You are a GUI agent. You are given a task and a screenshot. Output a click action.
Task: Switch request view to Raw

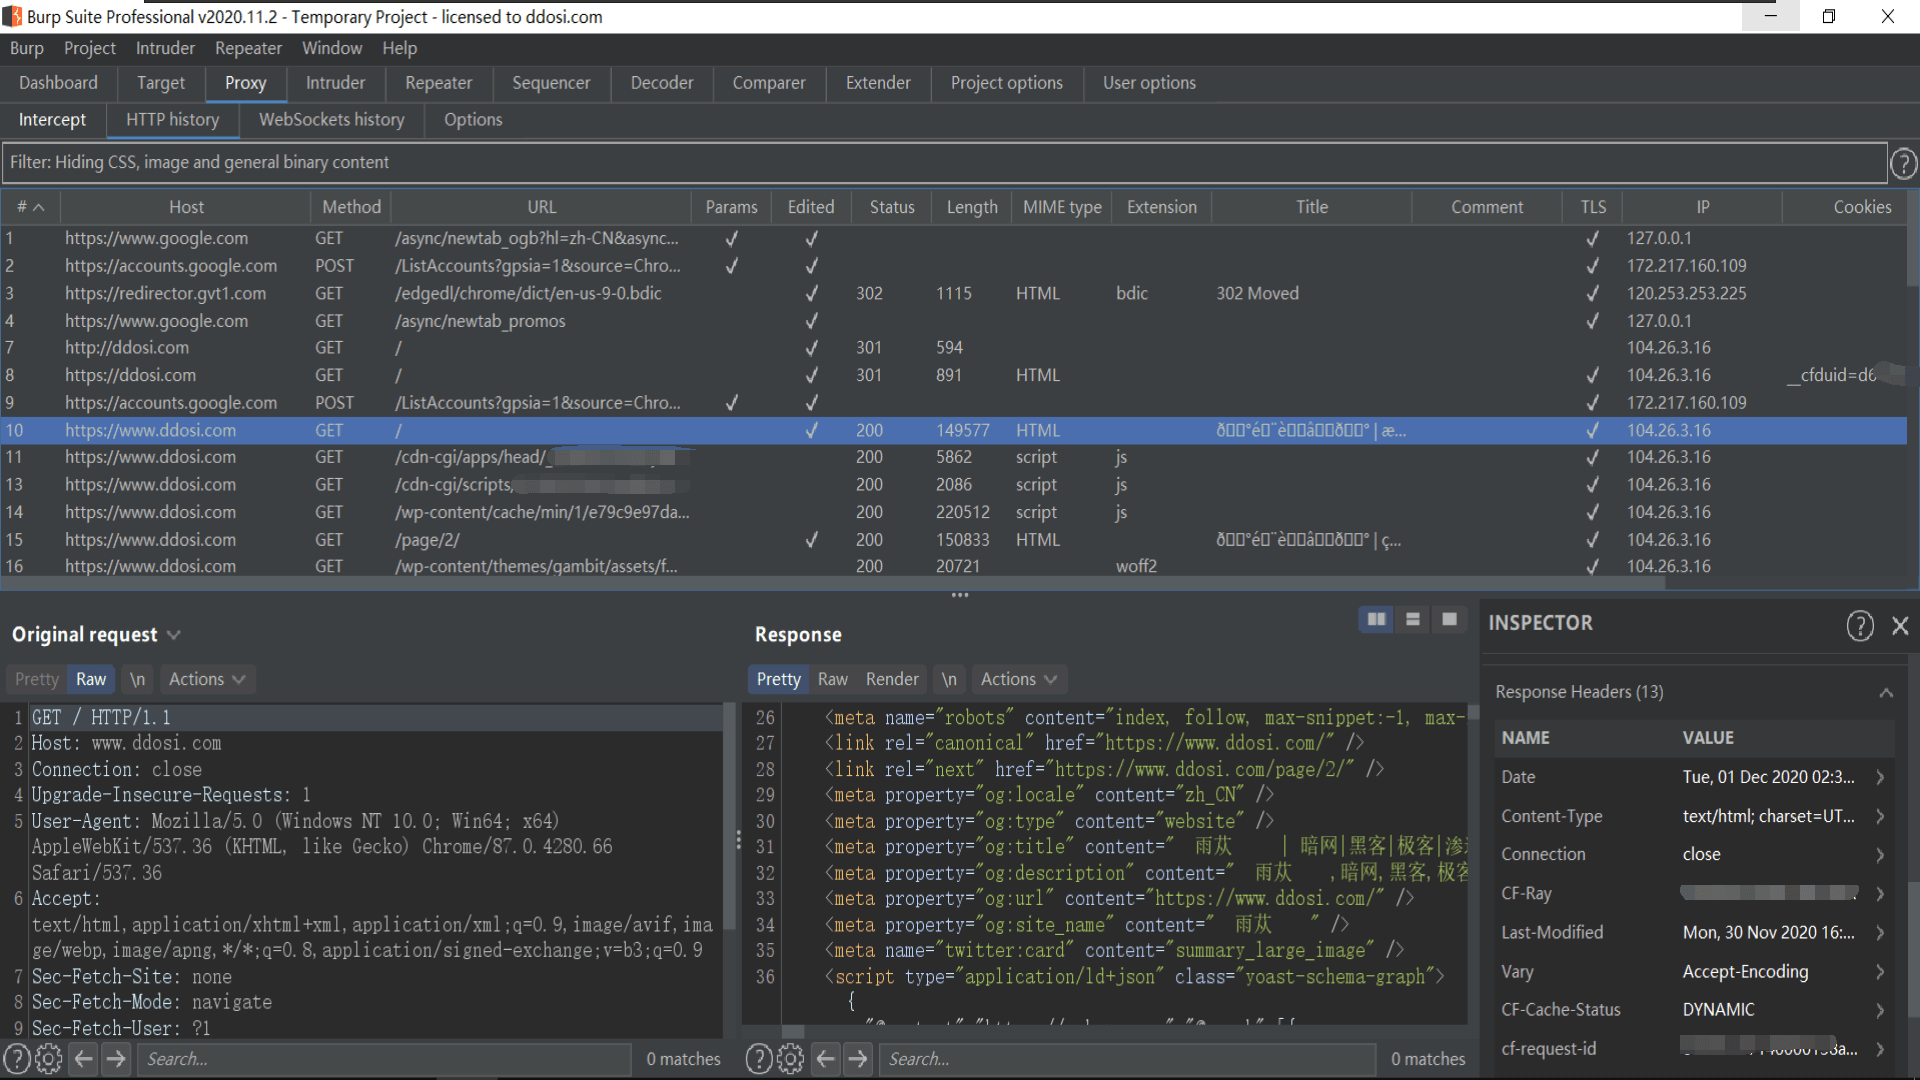tap(90, 679)
